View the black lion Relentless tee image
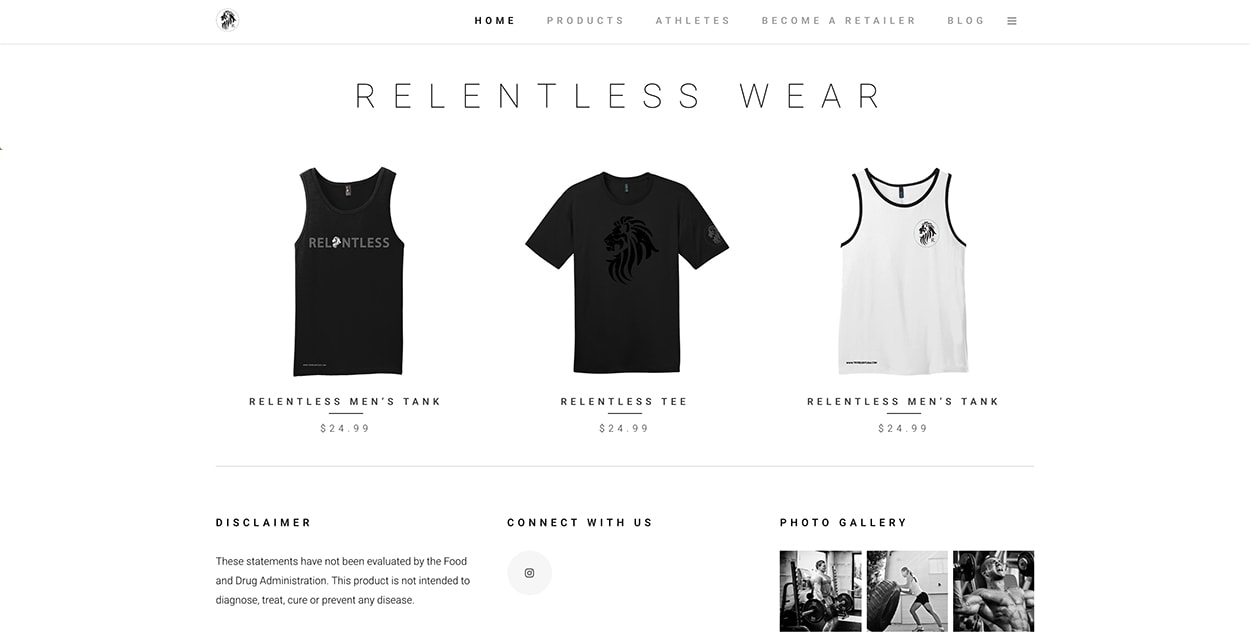 (x=627, y=271)
